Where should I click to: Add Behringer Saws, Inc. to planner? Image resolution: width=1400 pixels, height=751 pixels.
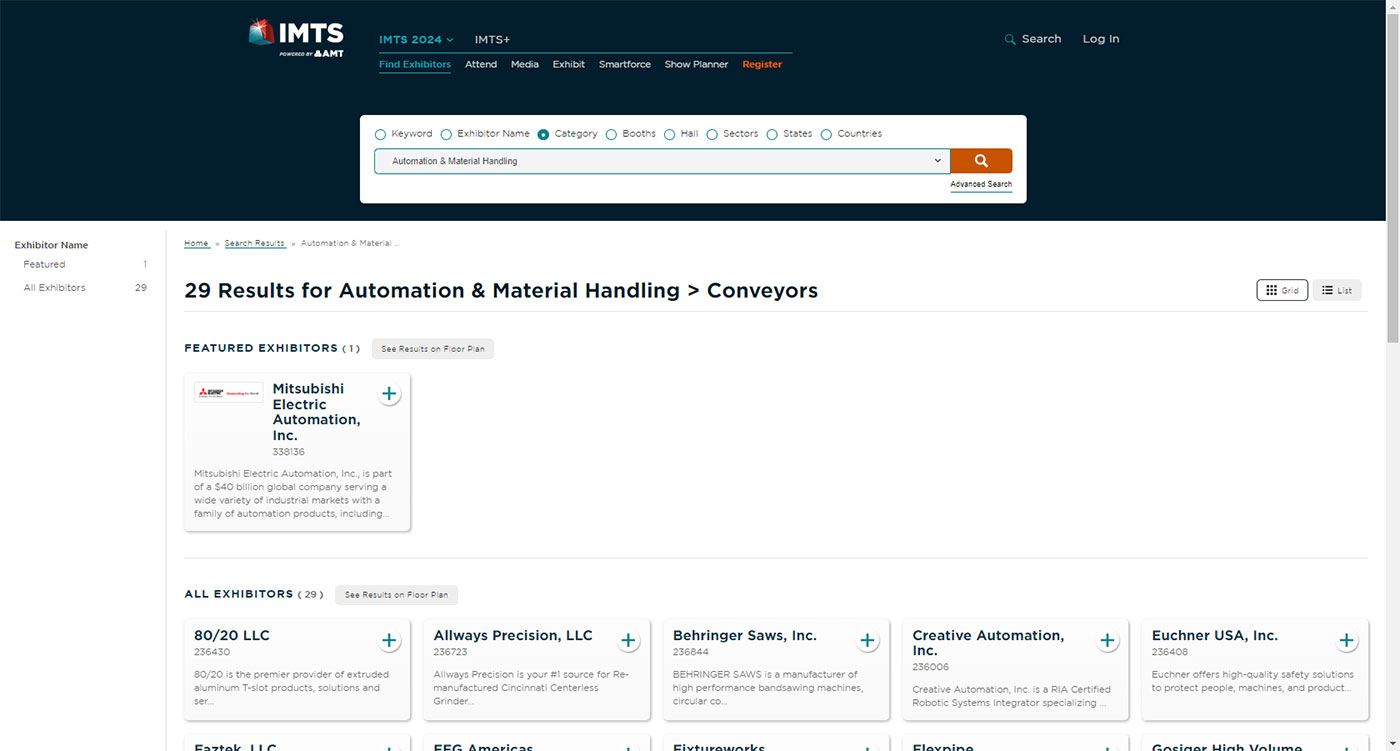[x=867, y=641]
